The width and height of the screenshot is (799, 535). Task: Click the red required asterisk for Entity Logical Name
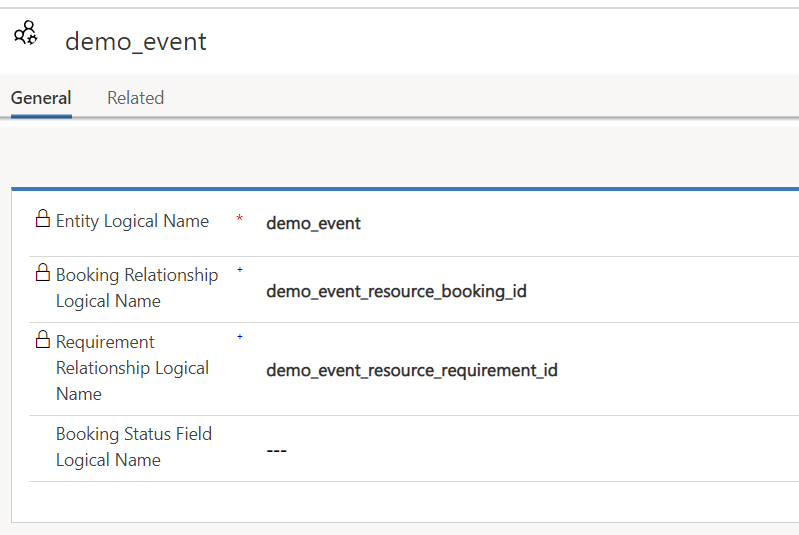(x=239, y=220)
